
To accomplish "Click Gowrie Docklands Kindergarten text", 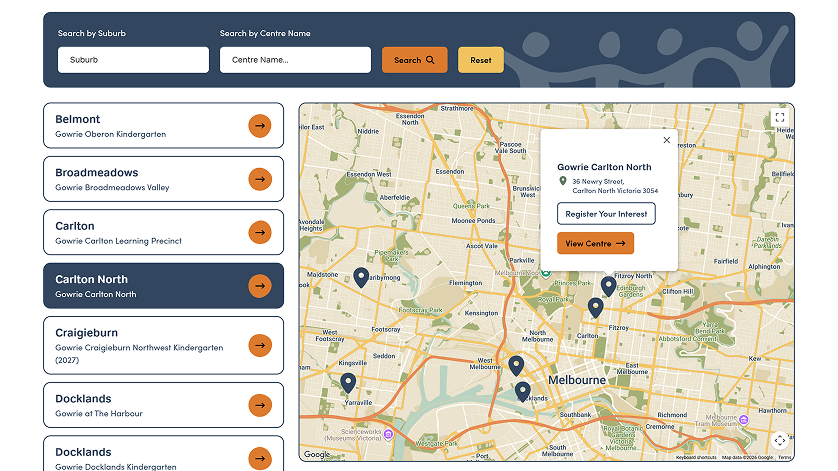I will (x=115, y=466).
